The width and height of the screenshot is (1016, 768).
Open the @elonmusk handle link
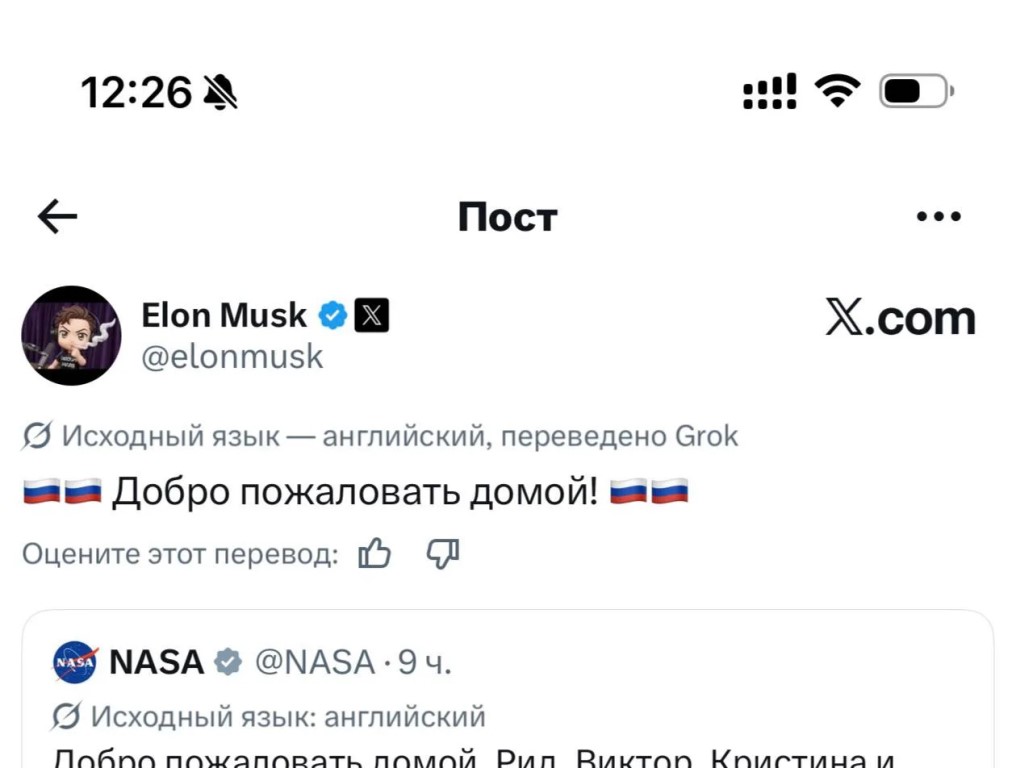click(232, 356)
